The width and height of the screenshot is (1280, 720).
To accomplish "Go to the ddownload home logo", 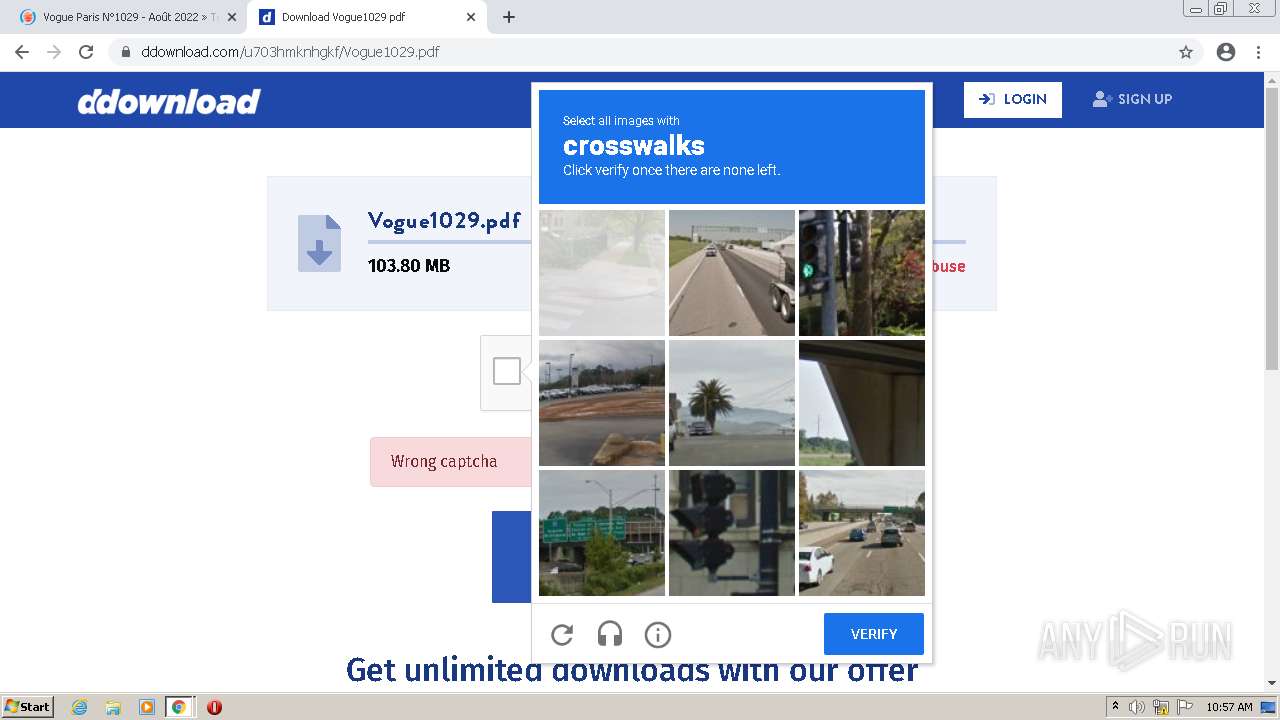I will coord(169,101).
